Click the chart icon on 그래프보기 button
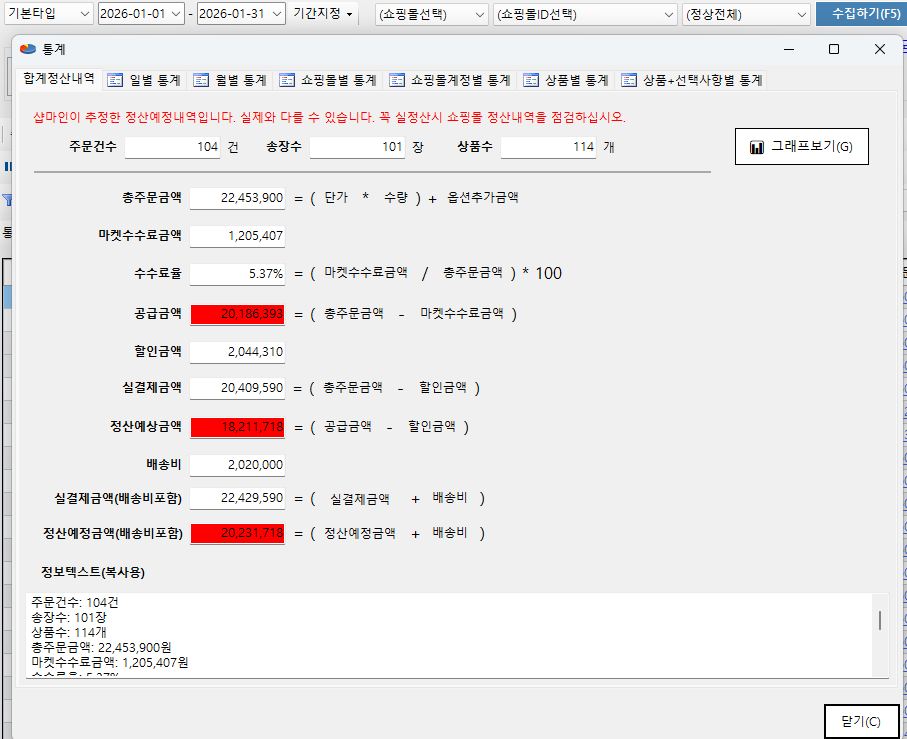 pos(757,148)
